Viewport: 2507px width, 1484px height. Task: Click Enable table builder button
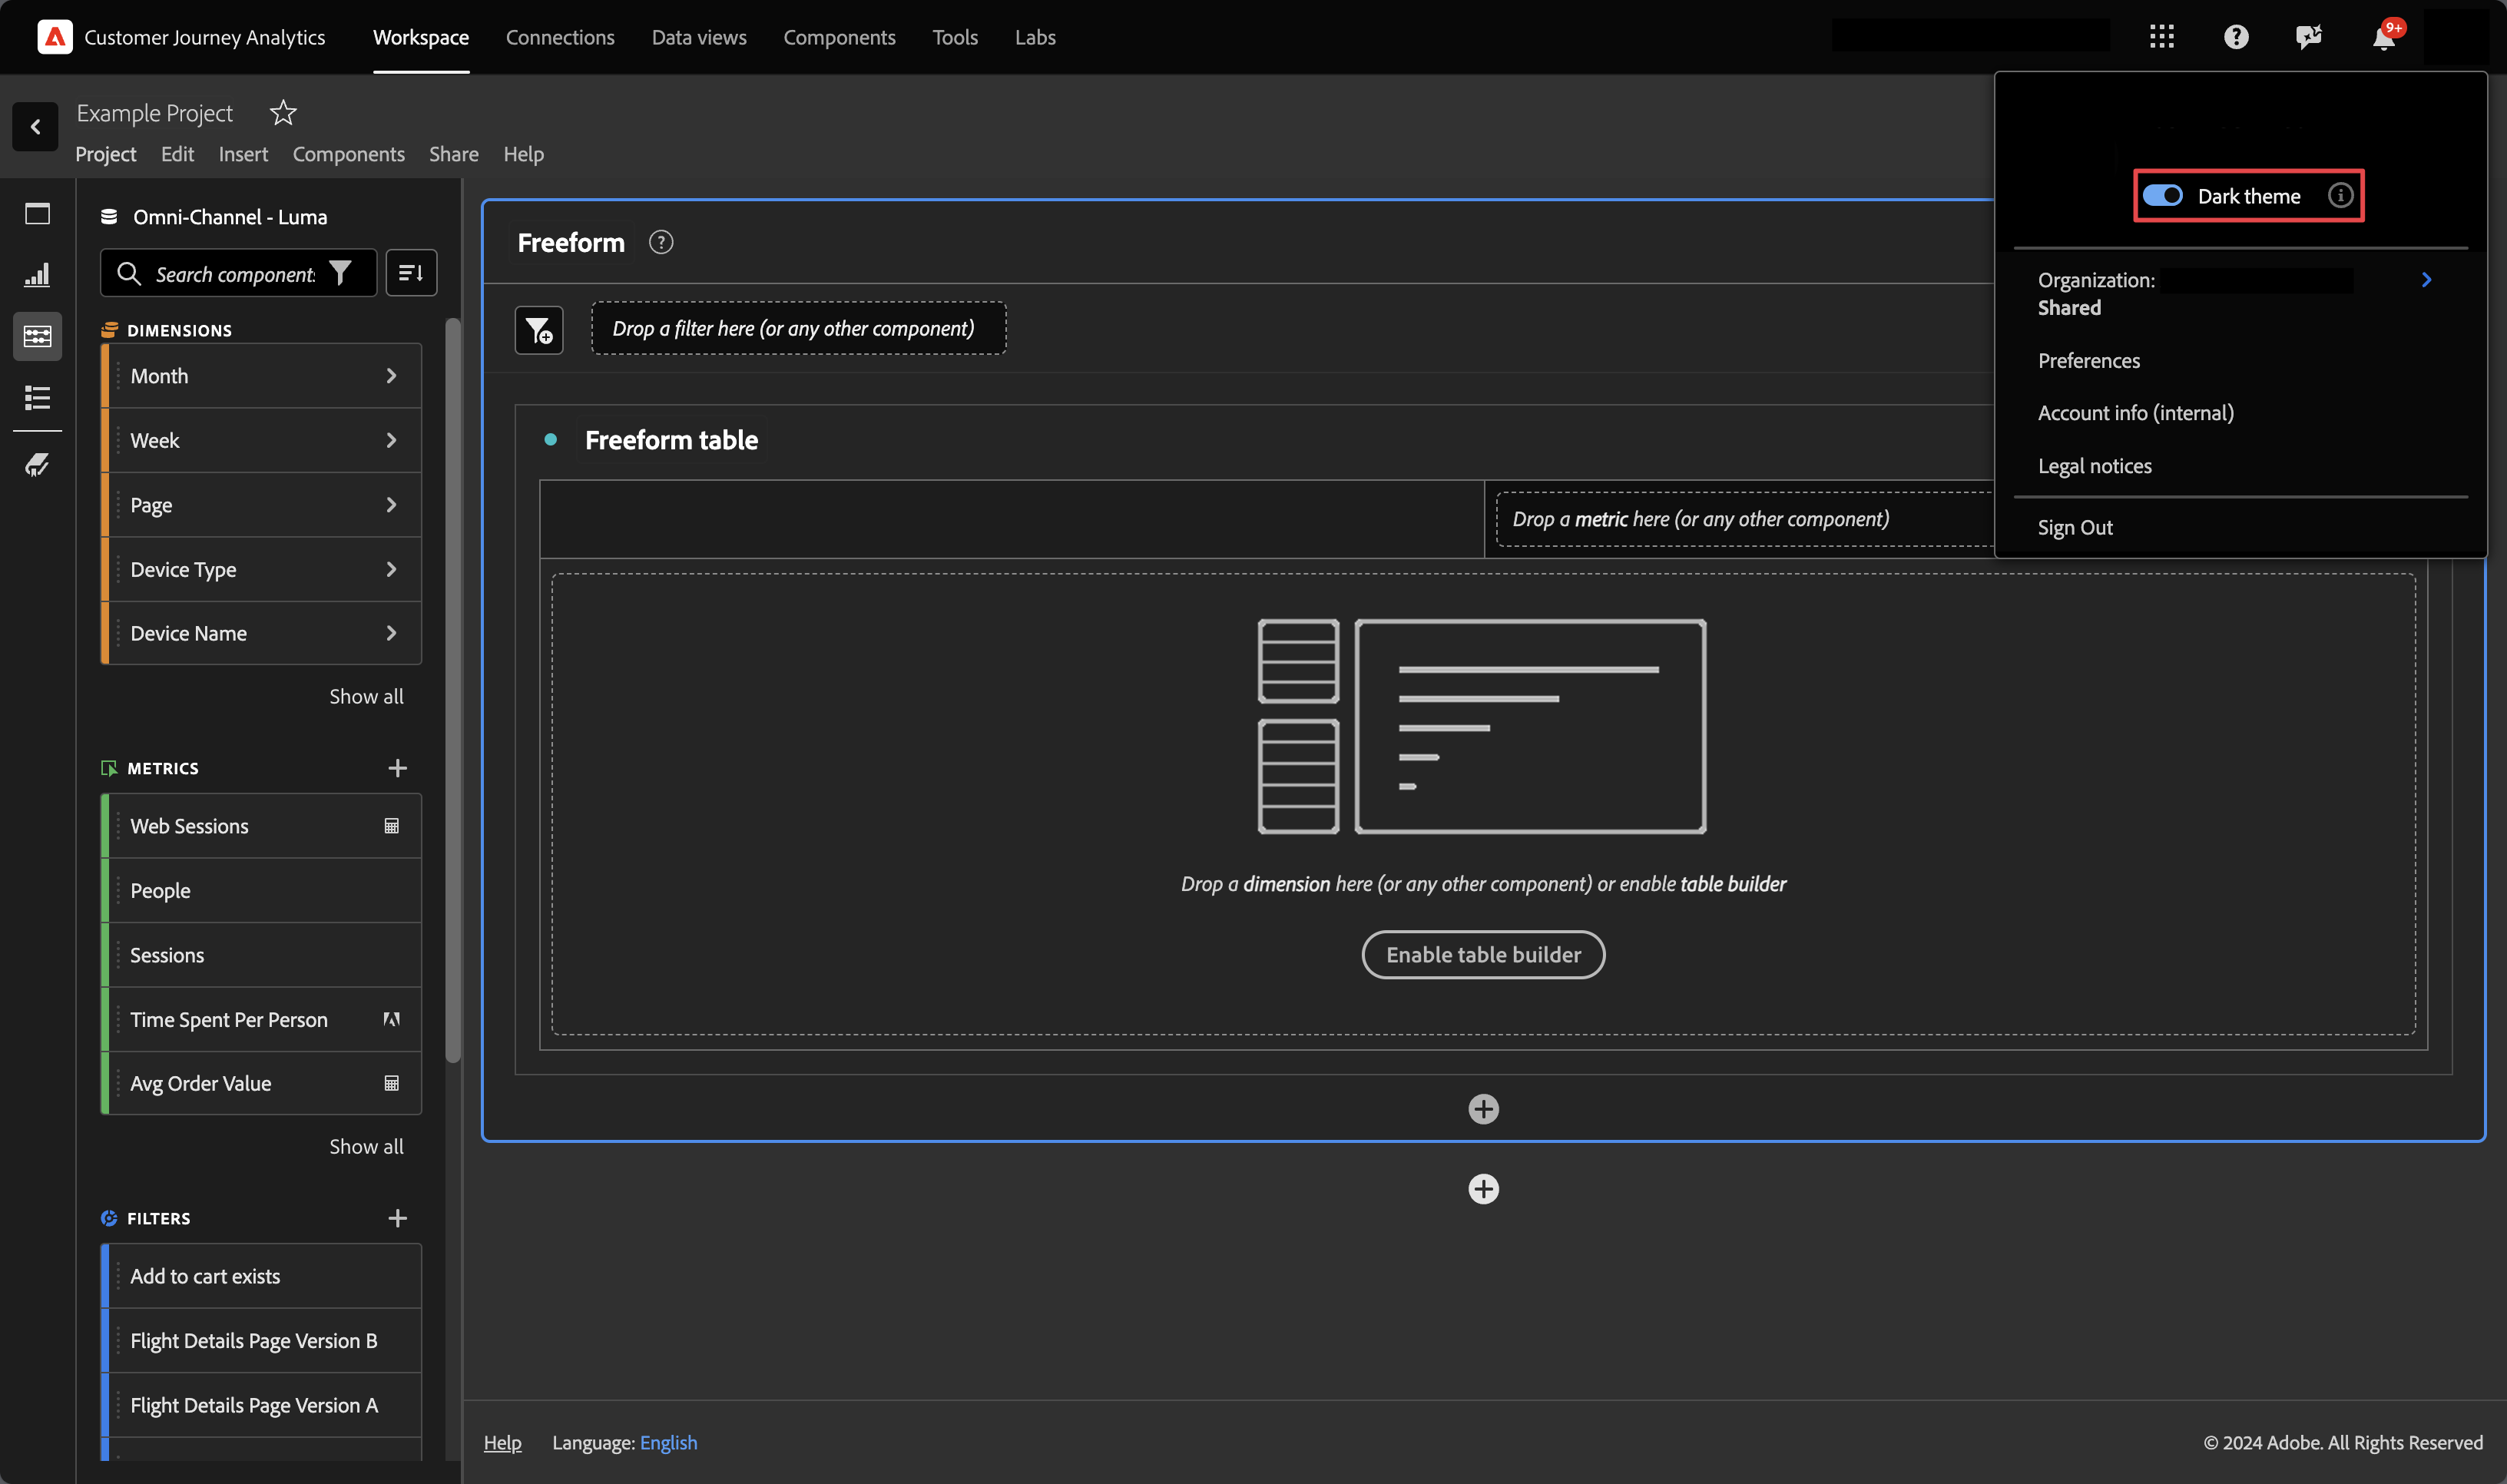1483,955
